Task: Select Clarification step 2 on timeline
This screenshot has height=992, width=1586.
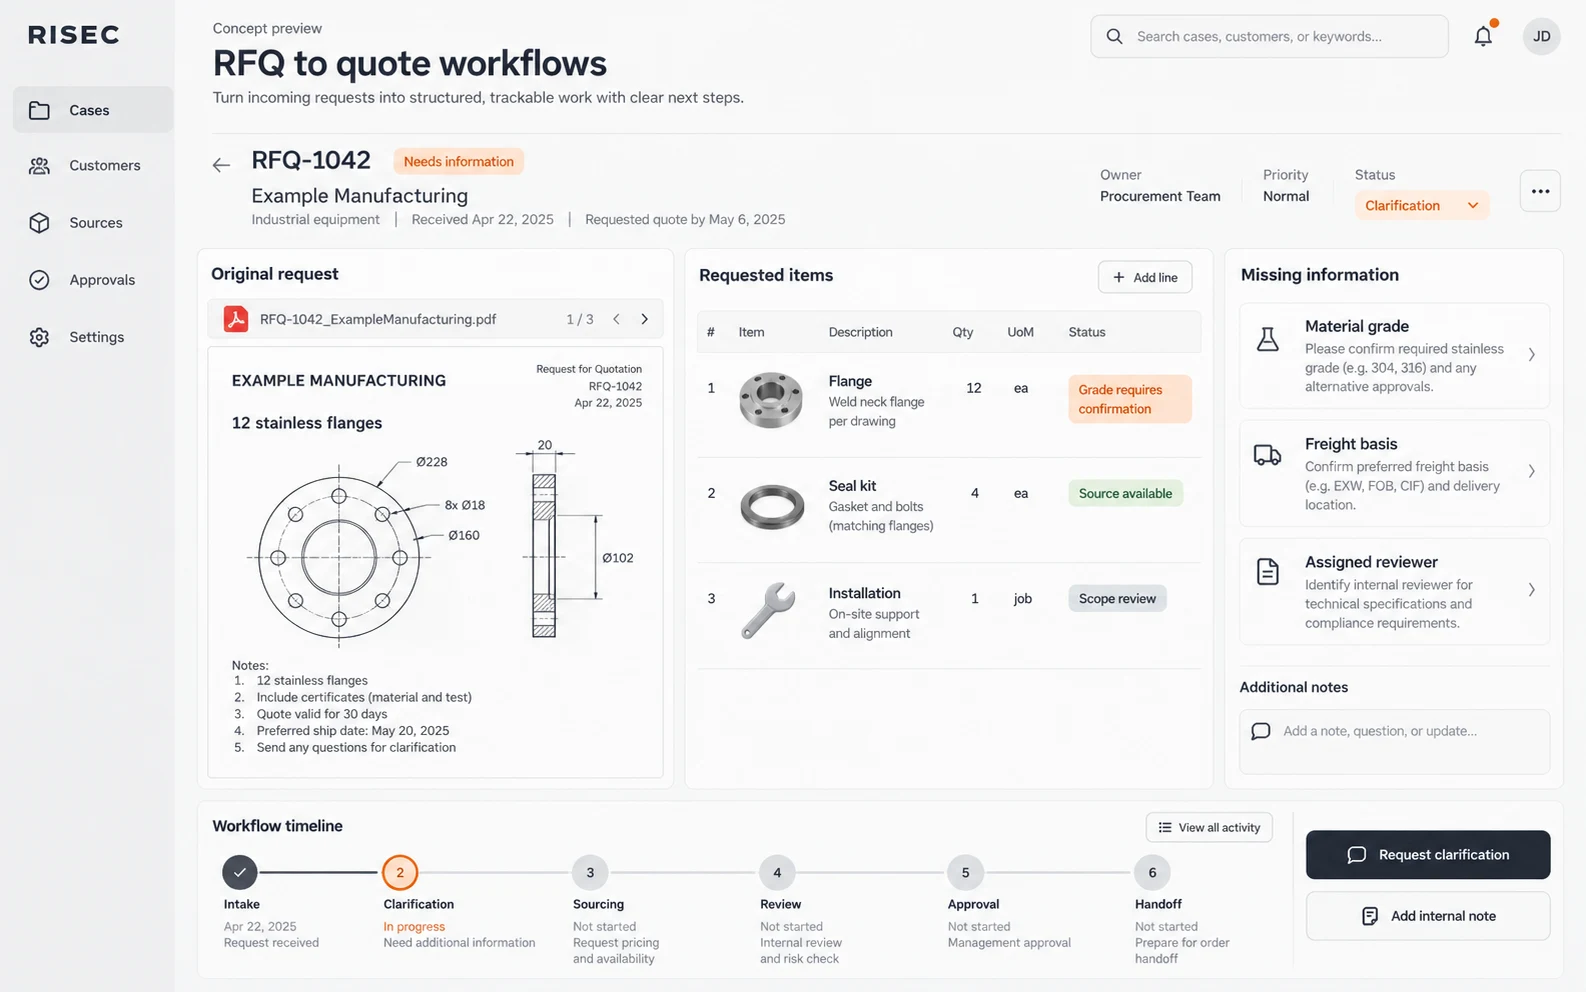Action: pos(400,872)
